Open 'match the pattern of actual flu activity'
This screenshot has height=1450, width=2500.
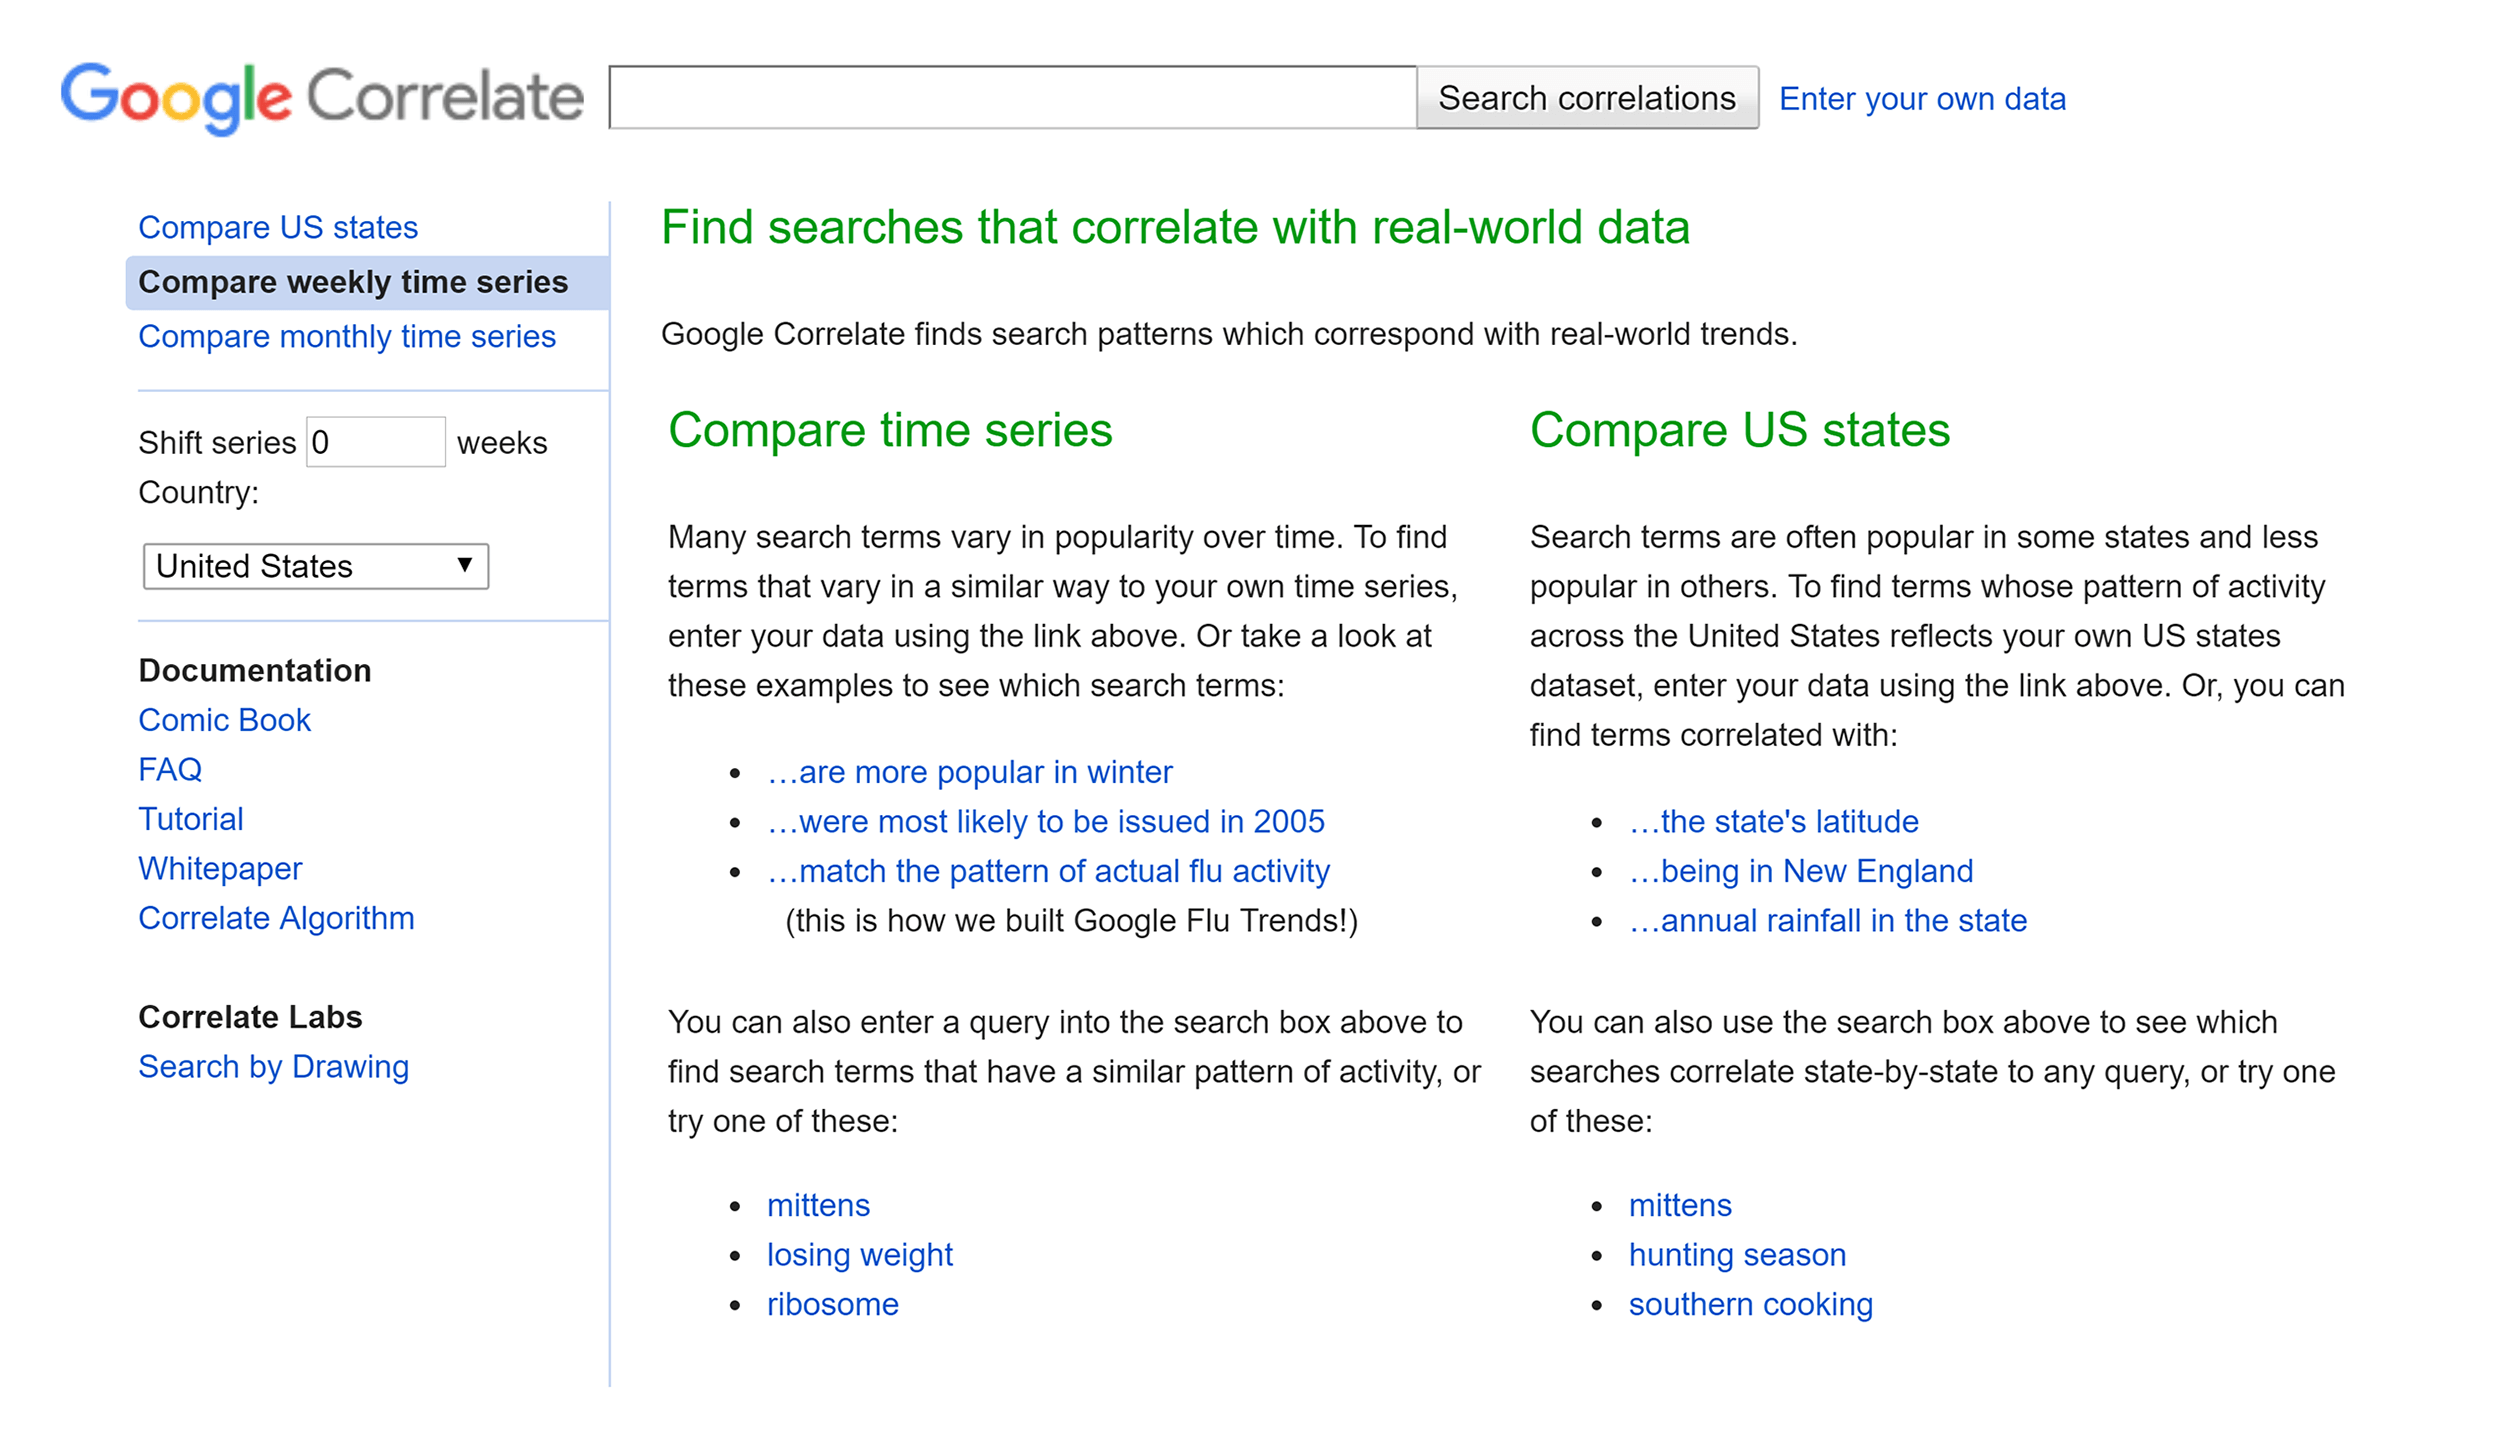[1049, 871]
